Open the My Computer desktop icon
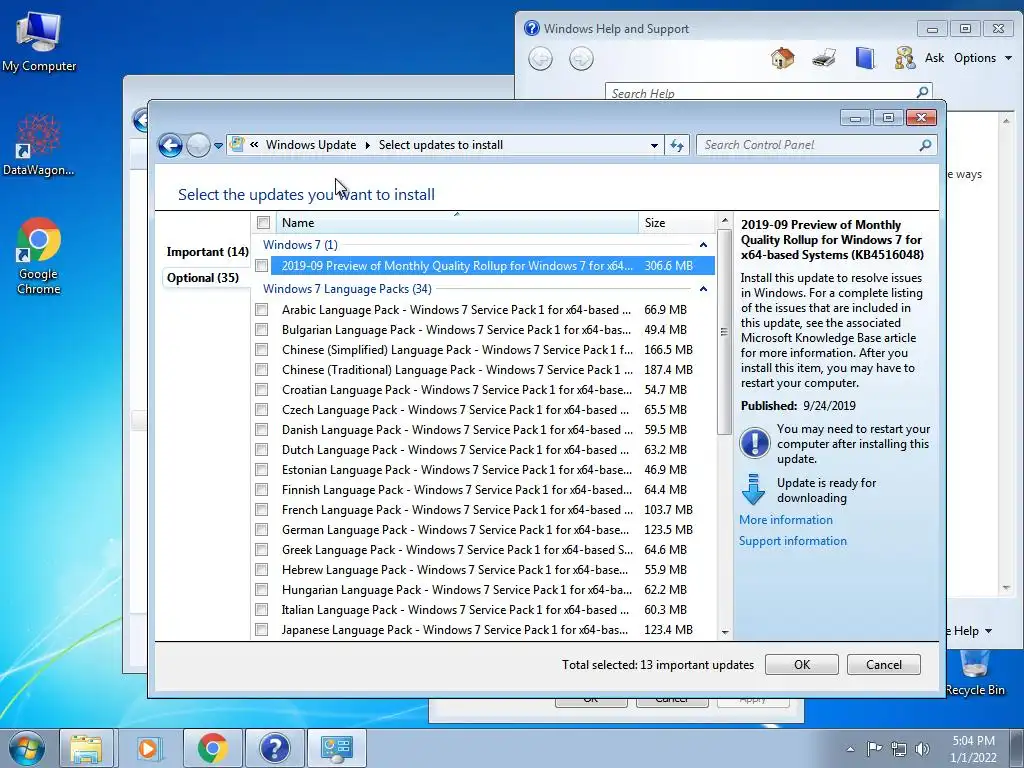1024x768 pixels. [x=39, y=40]
